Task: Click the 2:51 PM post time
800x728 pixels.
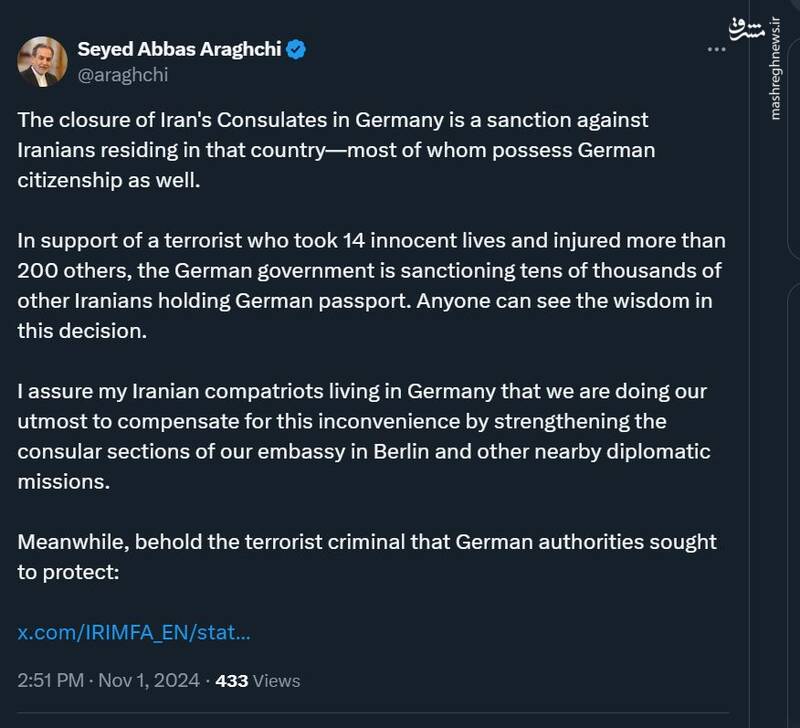Action: tap(50, 681)
